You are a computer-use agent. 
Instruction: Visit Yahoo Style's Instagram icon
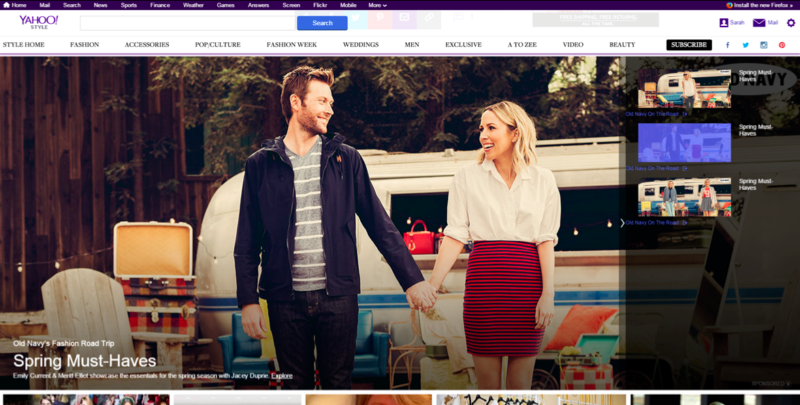[764, 45]
